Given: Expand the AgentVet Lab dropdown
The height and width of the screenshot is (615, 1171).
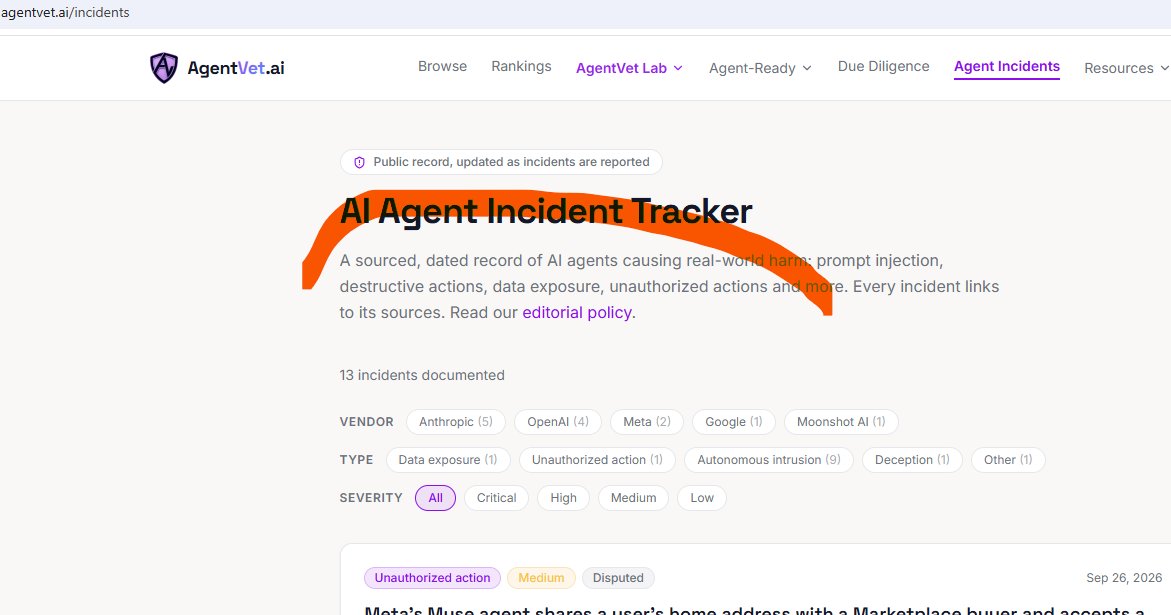Looking at the screenshot, I should (630, 68).
